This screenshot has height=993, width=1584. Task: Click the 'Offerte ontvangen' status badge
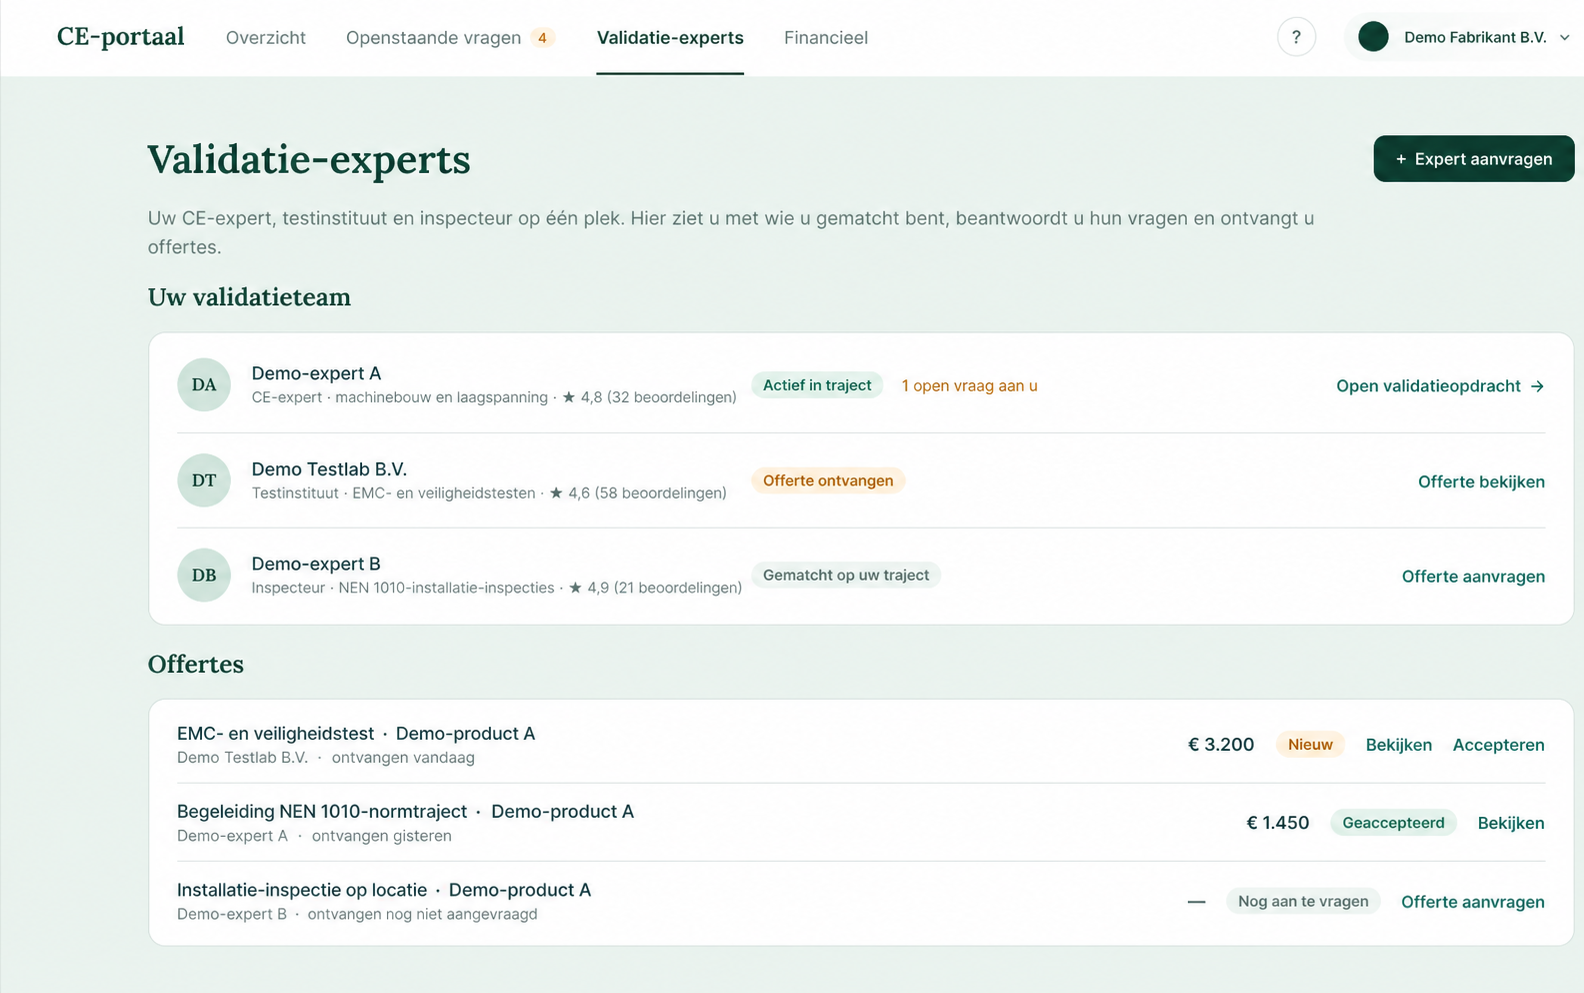point(828,481)
